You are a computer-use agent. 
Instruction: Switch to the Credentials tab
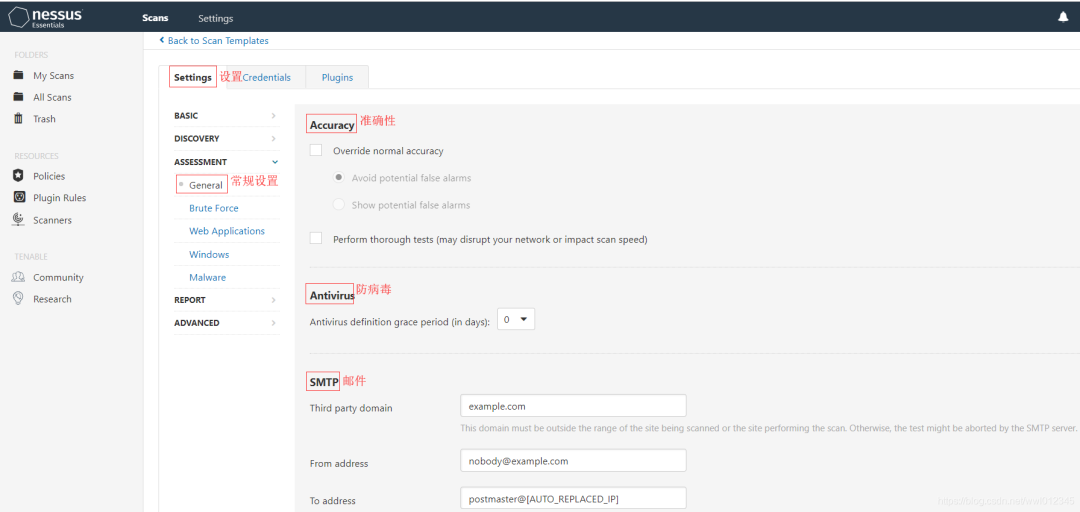tap(267, 77)
